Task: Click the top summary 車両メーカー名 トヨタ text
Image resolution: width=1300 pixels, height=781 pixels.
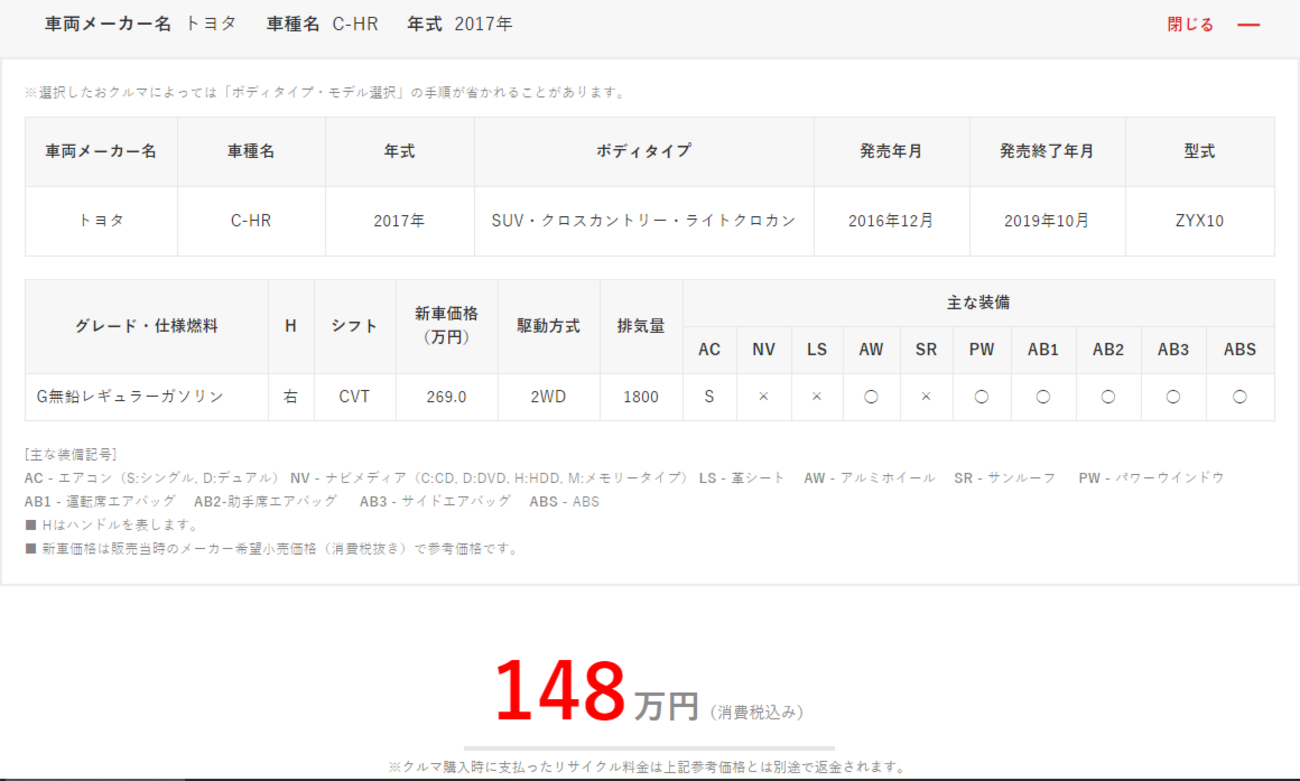Action: click(x=141, y=24)
